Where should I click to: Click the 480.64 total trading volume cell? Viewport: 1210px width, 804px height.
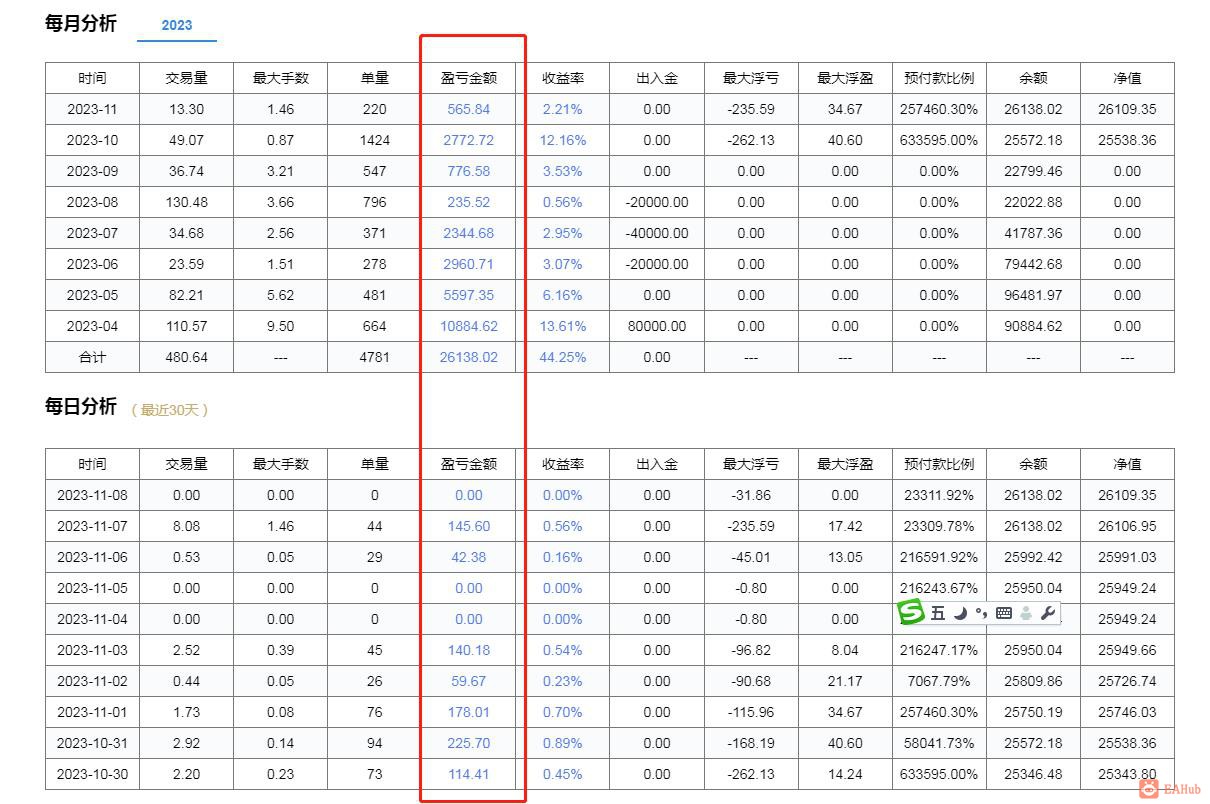[186, 357]
